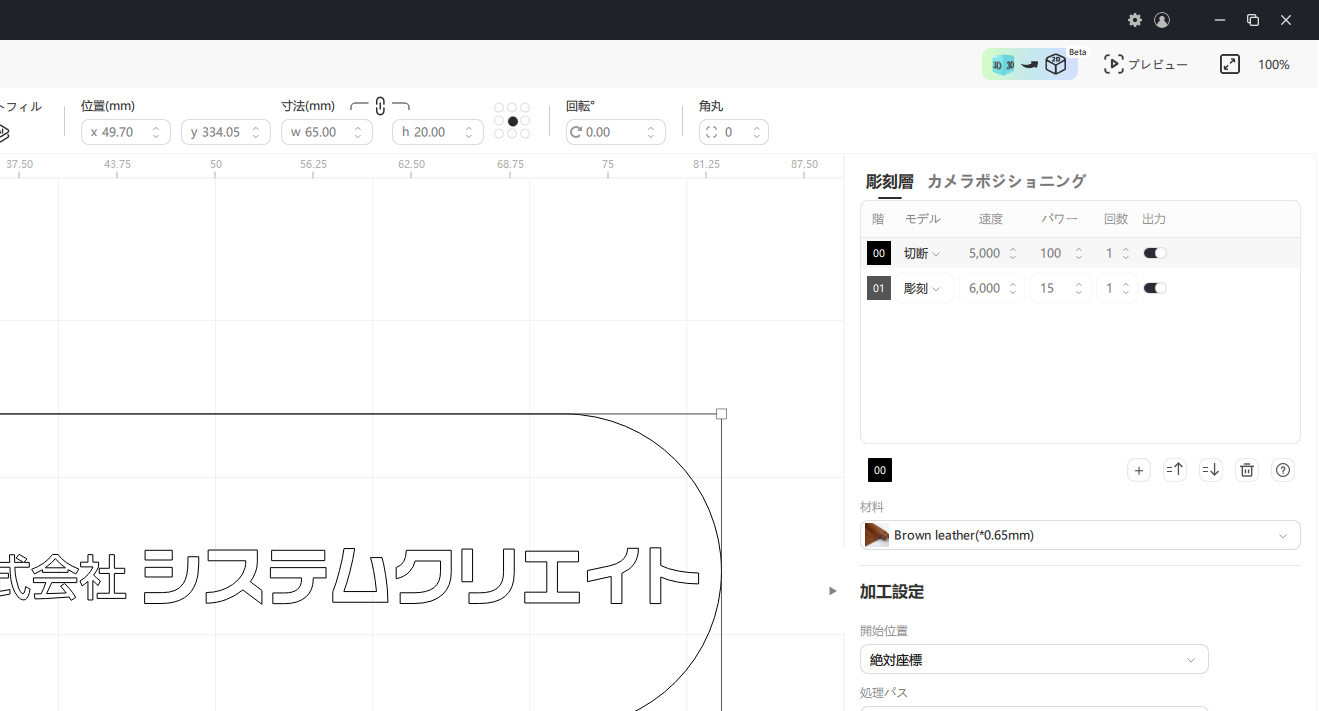
Task: Delete the selected layer with trash icon
Action: pos(1247,470)
